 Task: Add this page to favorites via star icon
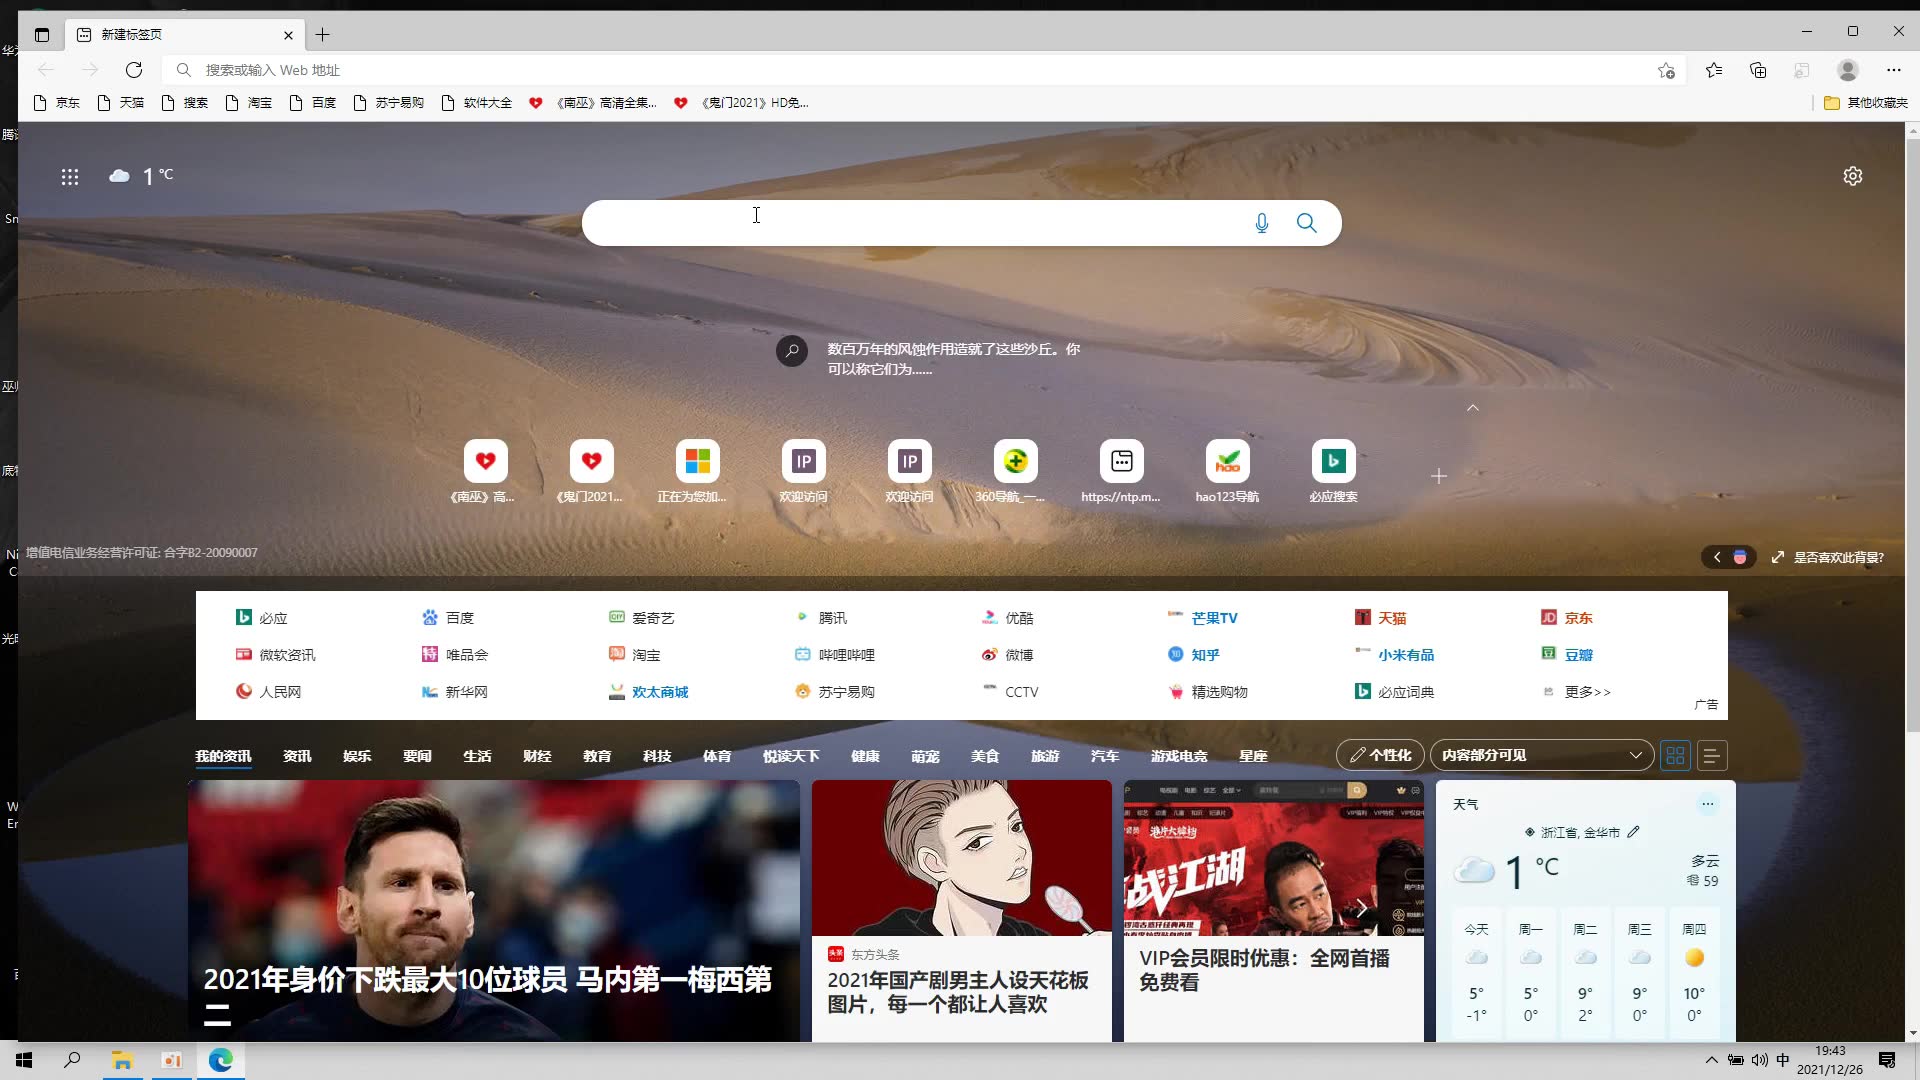[x=1666, y=70]
